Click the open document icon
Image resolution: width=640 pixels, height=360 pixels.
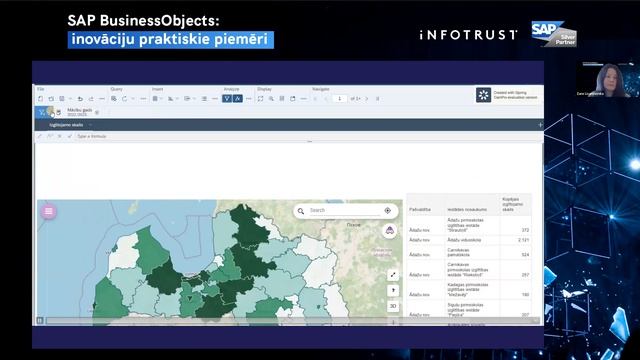(x=51, y=99)
